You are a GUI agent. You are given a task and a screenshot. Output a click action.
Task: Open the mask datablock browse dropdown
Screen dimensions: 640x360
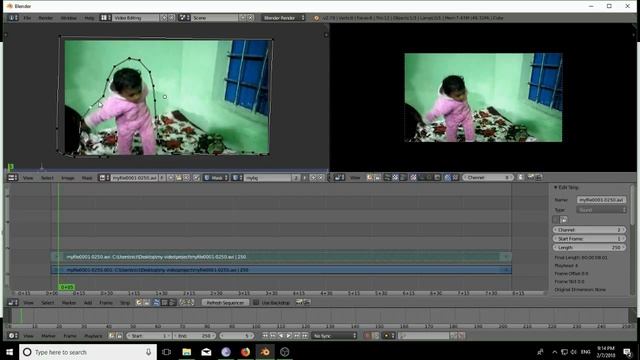click(x=237, y=178)
